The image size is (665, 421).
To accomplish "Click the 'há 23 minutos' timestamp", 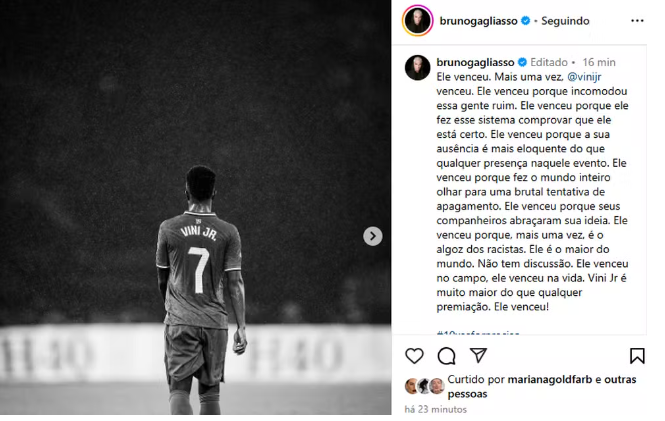I will tap(436, 409).
